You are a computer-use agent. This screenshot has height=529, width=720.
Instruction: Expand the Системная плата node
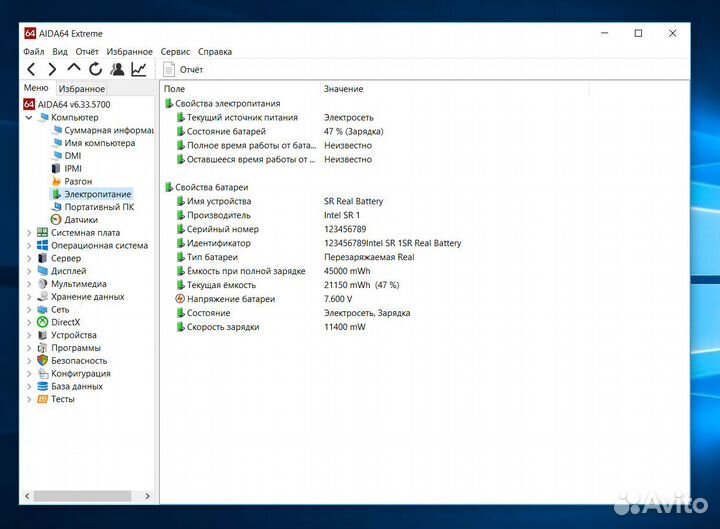pyautogui.click(x=29, y=233)
